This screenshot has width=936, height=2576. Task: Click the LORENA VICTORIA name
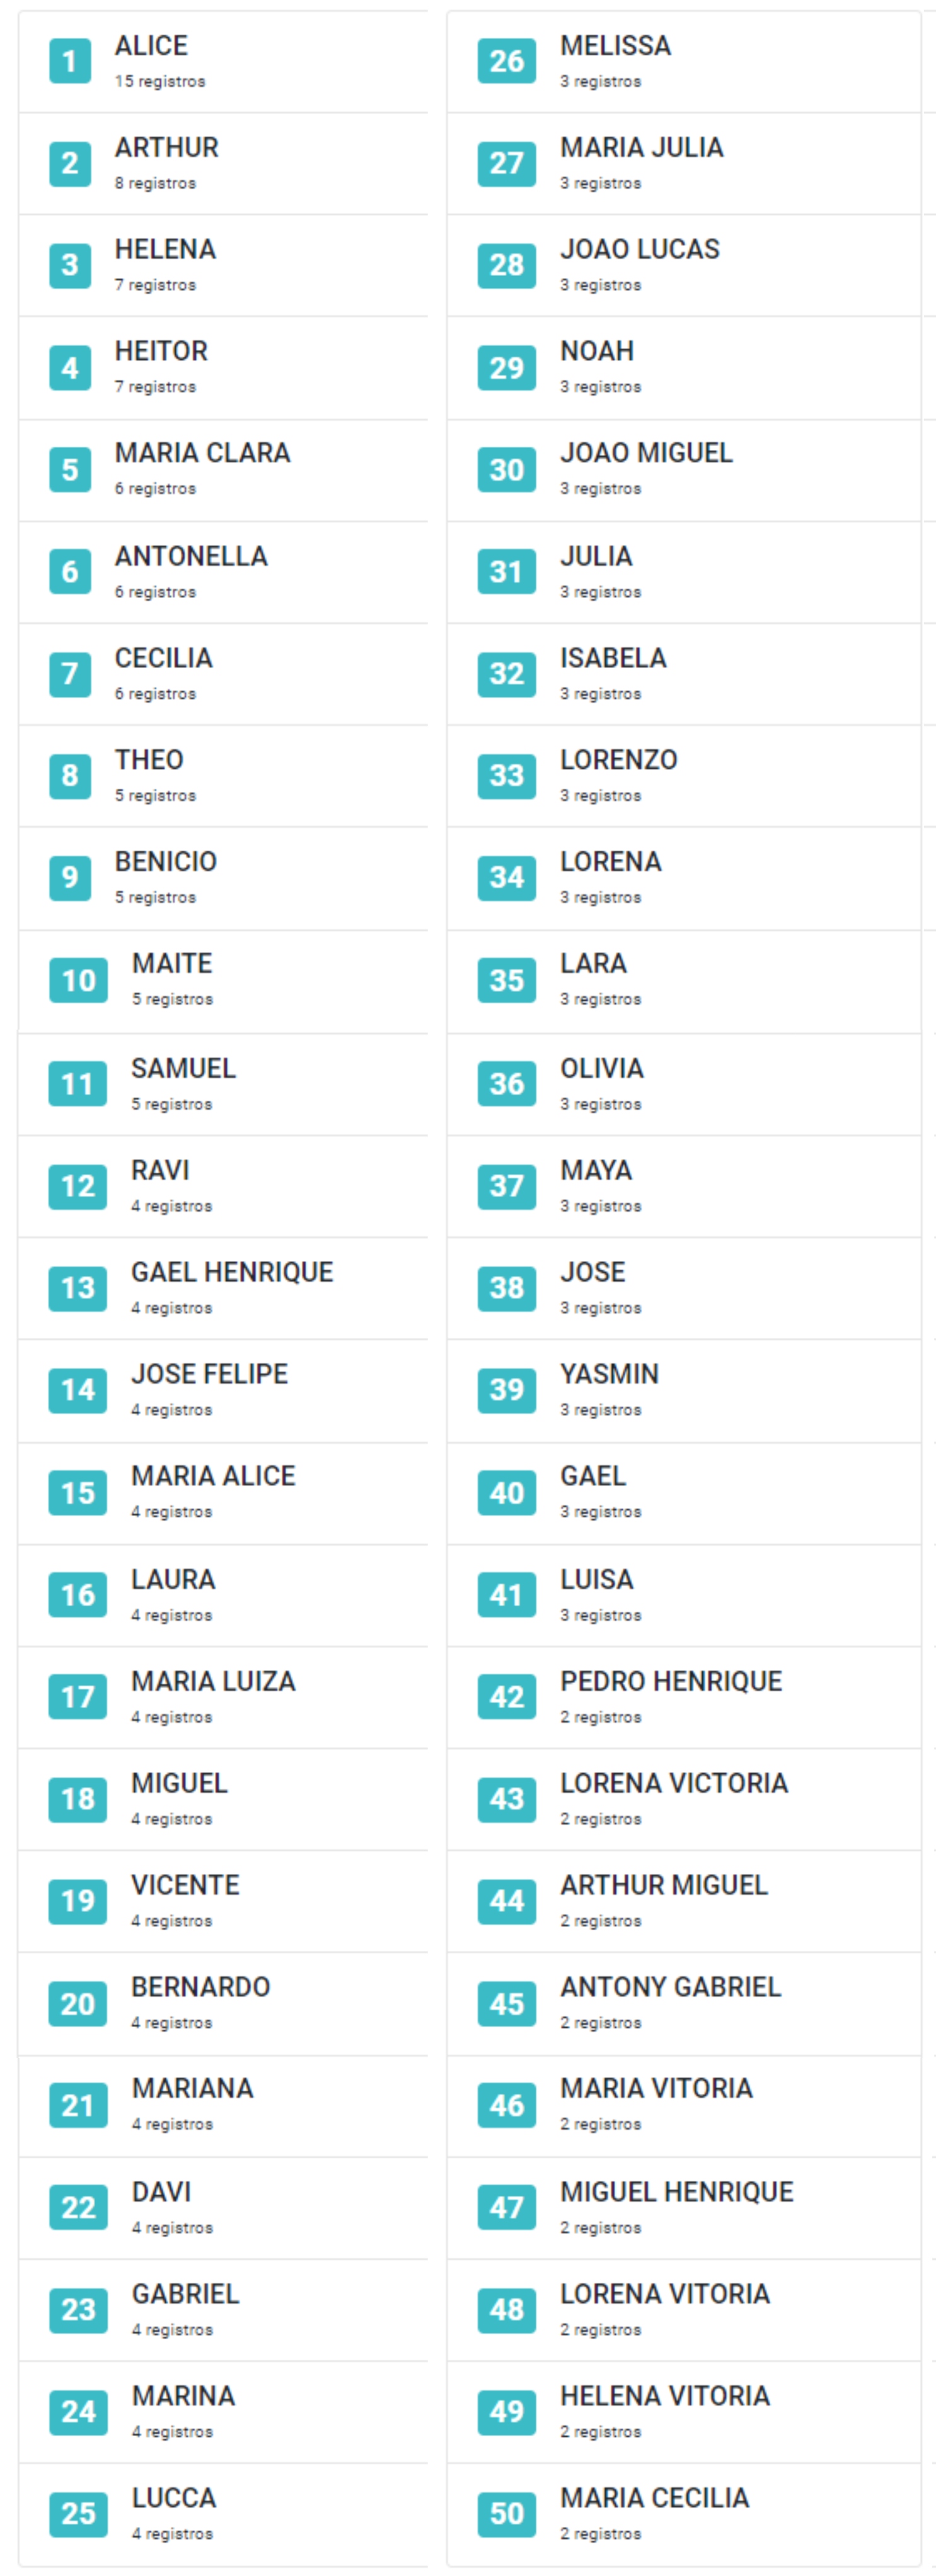coord(674,1783)
